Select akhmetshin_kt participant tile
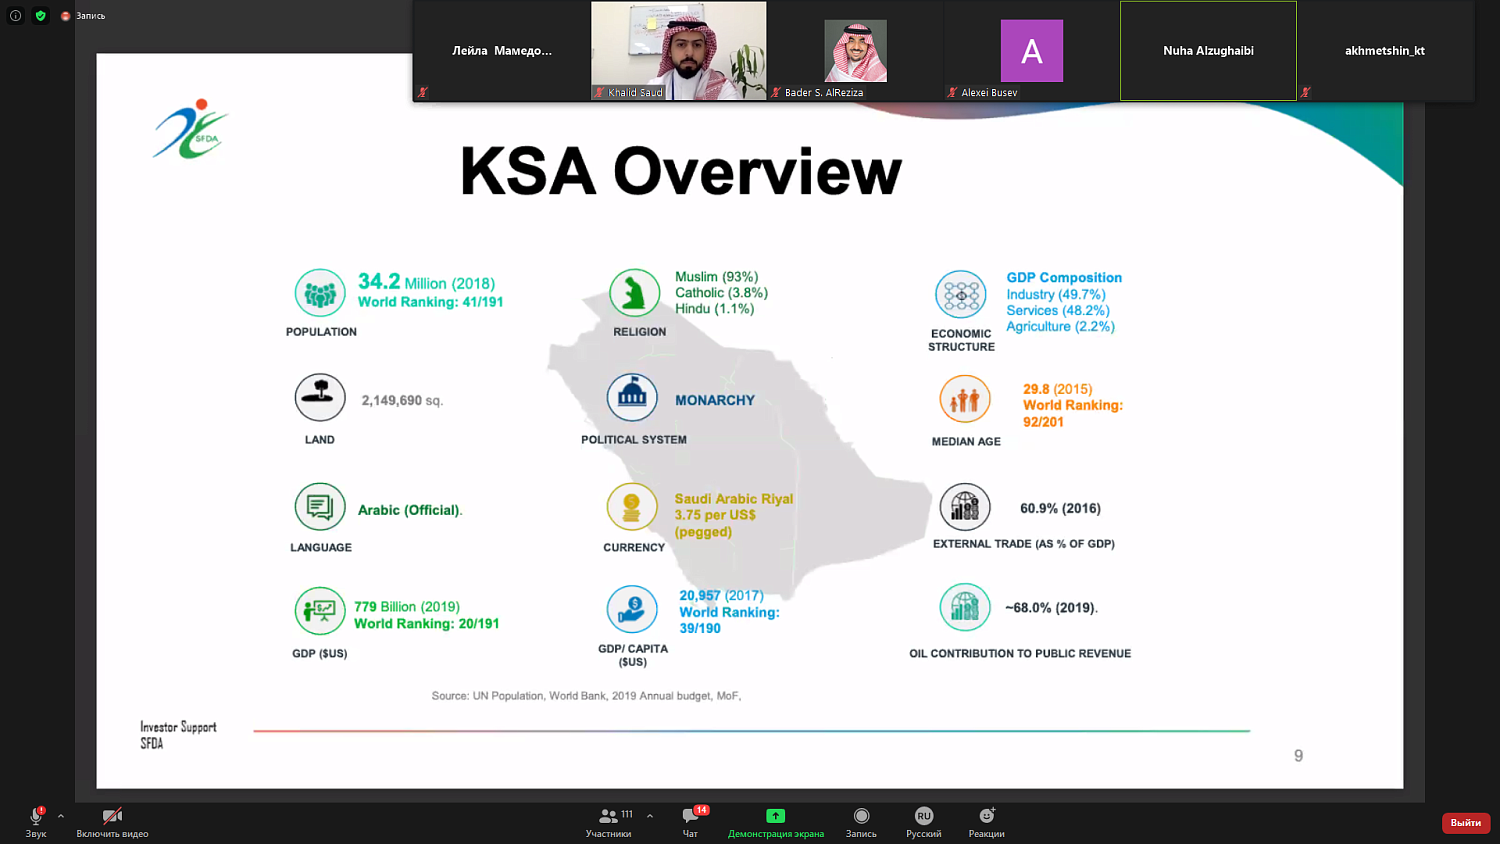 coord(1385,51)
